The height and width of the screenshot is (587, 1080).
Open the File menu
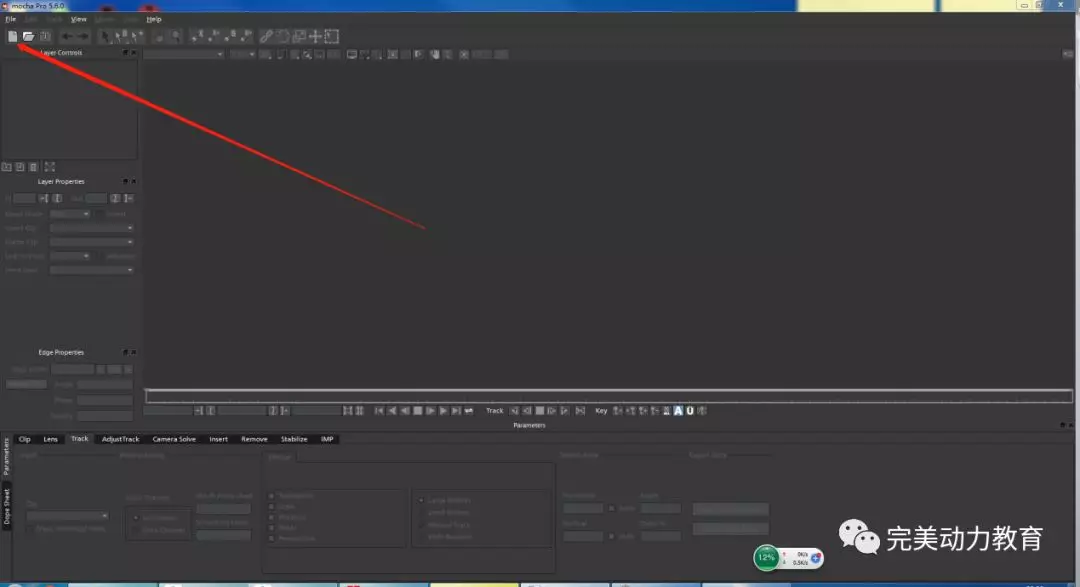pyautogui.click(x=11, y=19)
